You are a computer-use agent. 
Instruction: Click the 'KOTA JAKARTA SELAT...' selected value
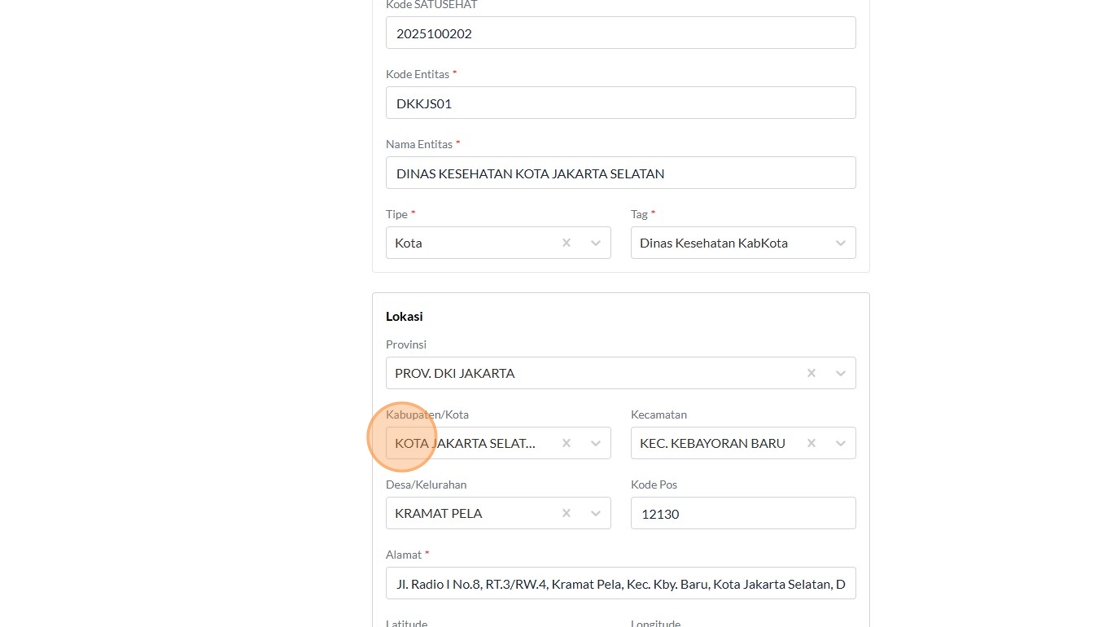(465, 443)
